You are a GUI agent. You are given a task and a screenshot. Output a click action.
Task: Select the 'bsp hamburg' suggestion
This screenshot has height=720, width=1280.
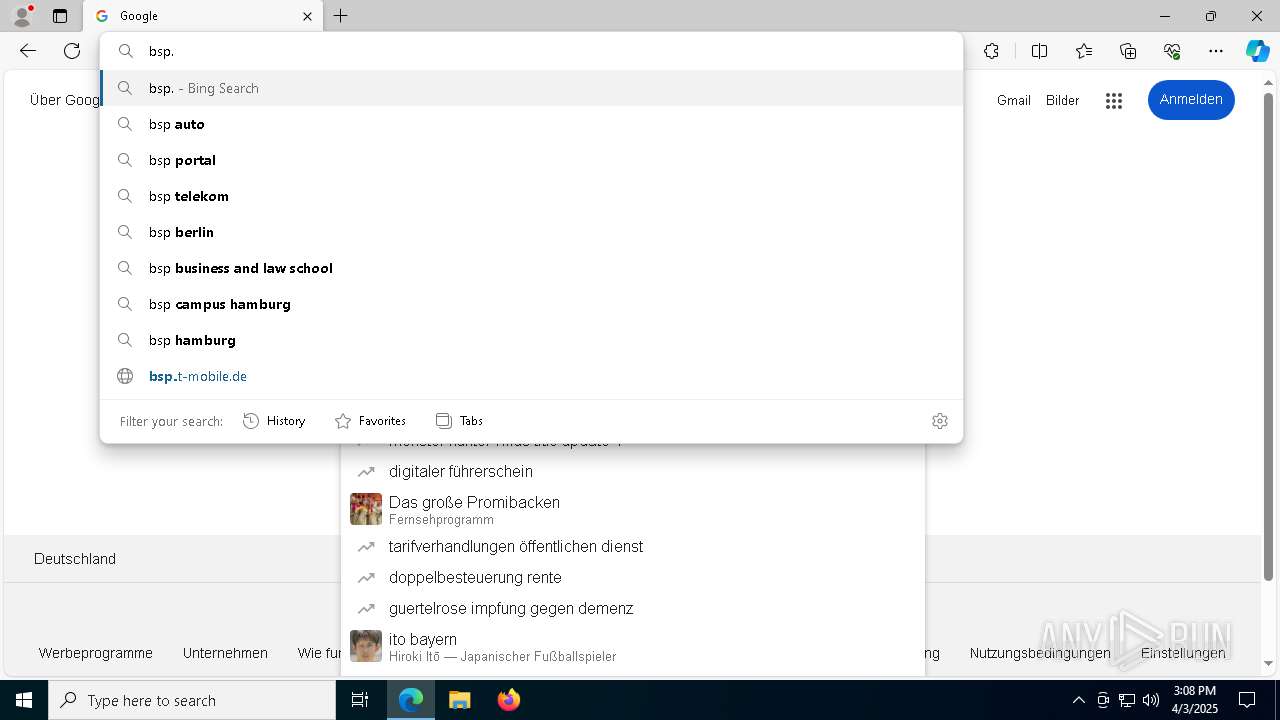pos(531,340)
